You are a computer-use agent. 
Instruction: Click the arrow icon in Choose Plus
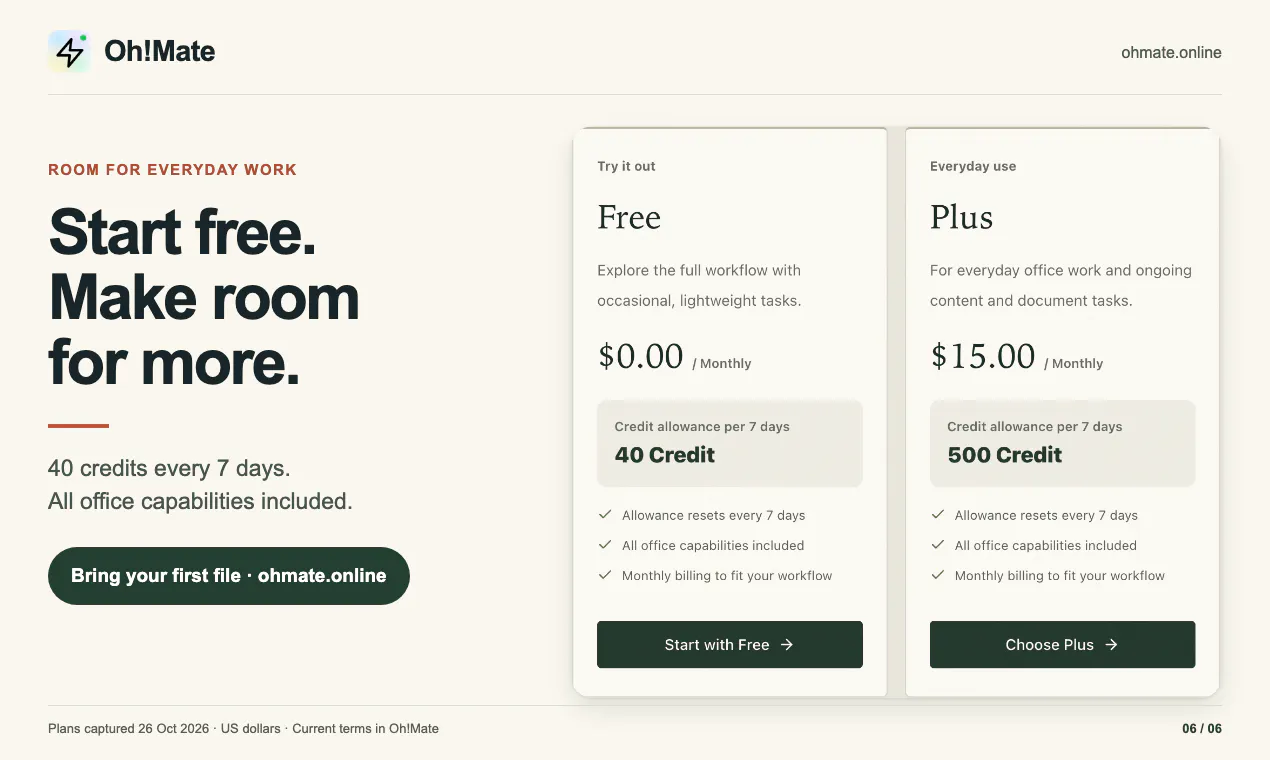(1111, 645)
